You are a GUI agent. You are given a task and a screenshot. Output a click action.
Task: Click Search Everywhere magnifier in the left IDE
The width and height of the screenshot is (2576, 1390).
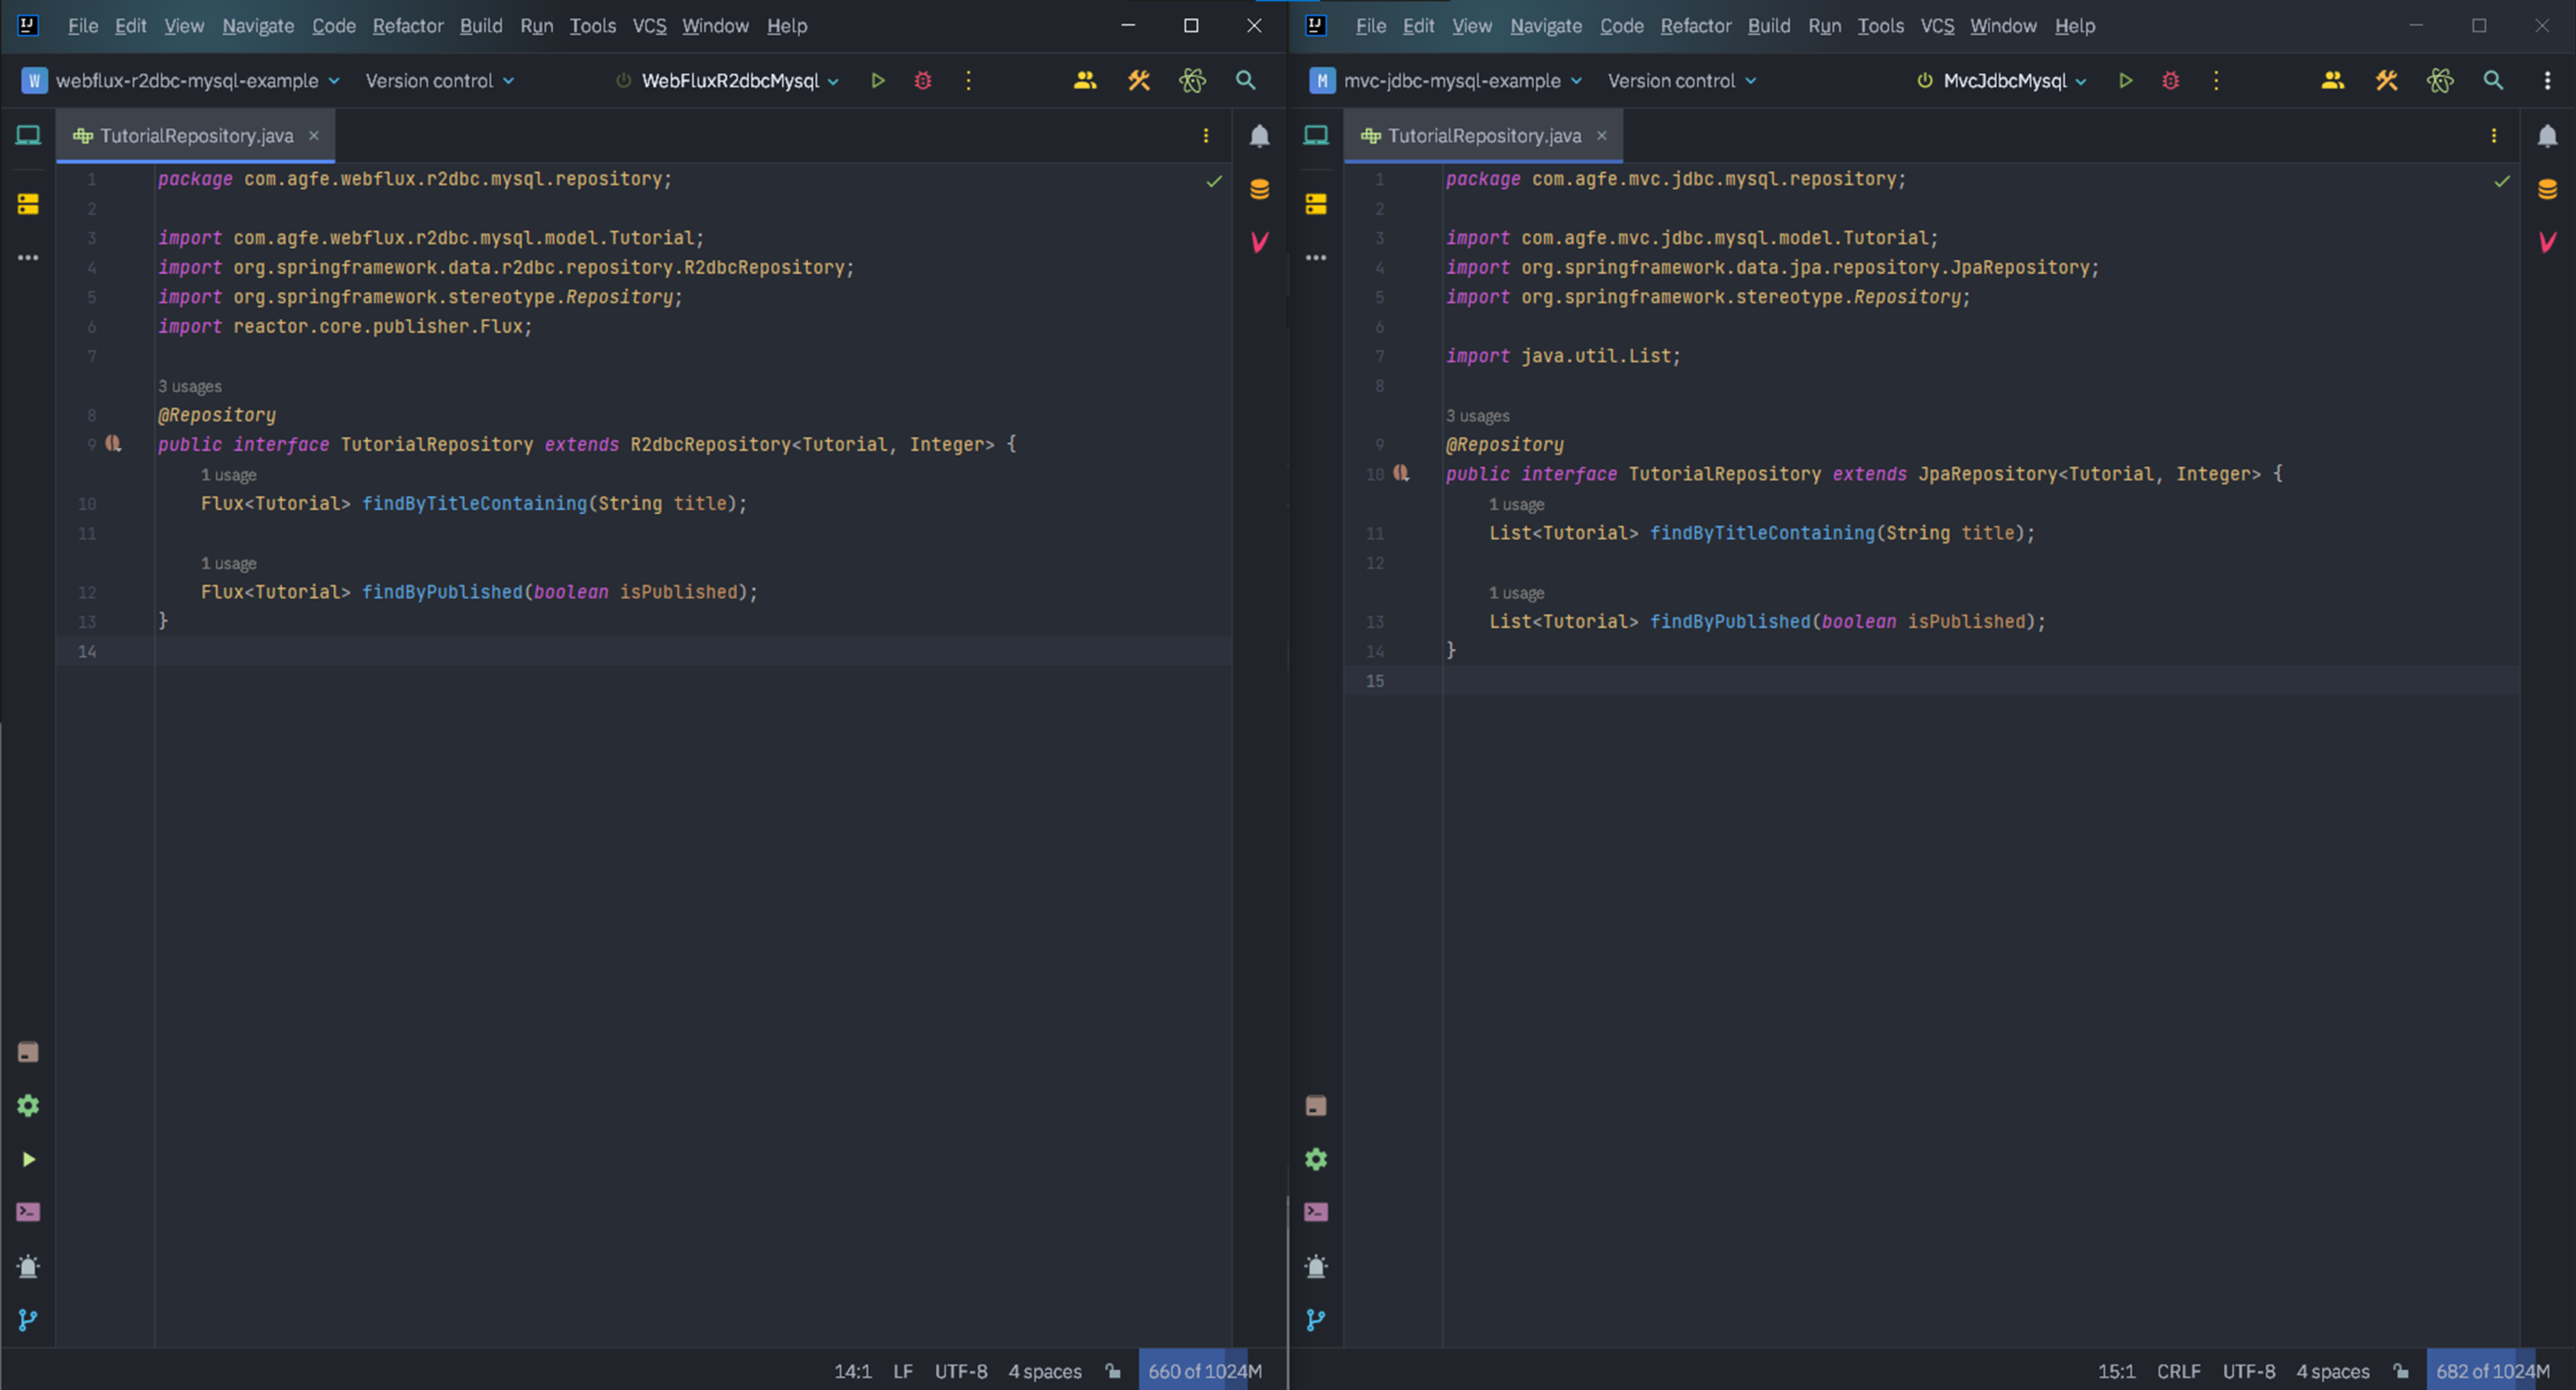pyautogui.click(x=1245, y=80)
